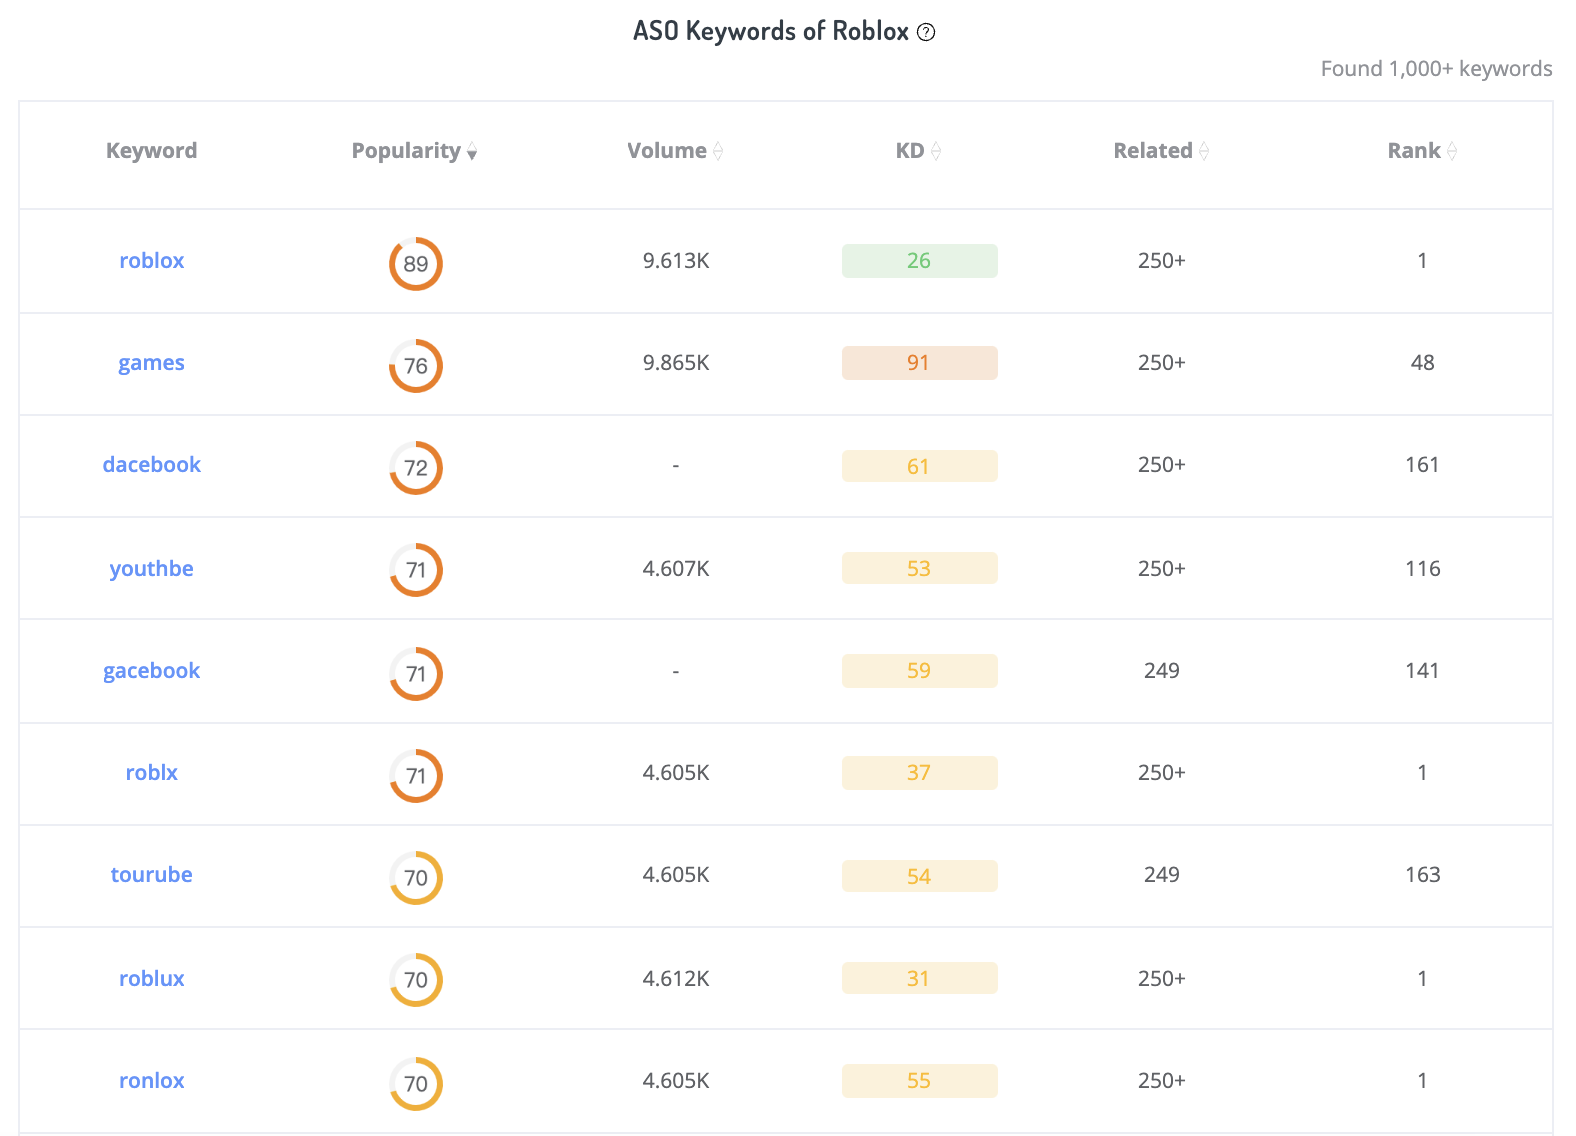
Task: Click the volume value 4.612K
Action: 676,979
